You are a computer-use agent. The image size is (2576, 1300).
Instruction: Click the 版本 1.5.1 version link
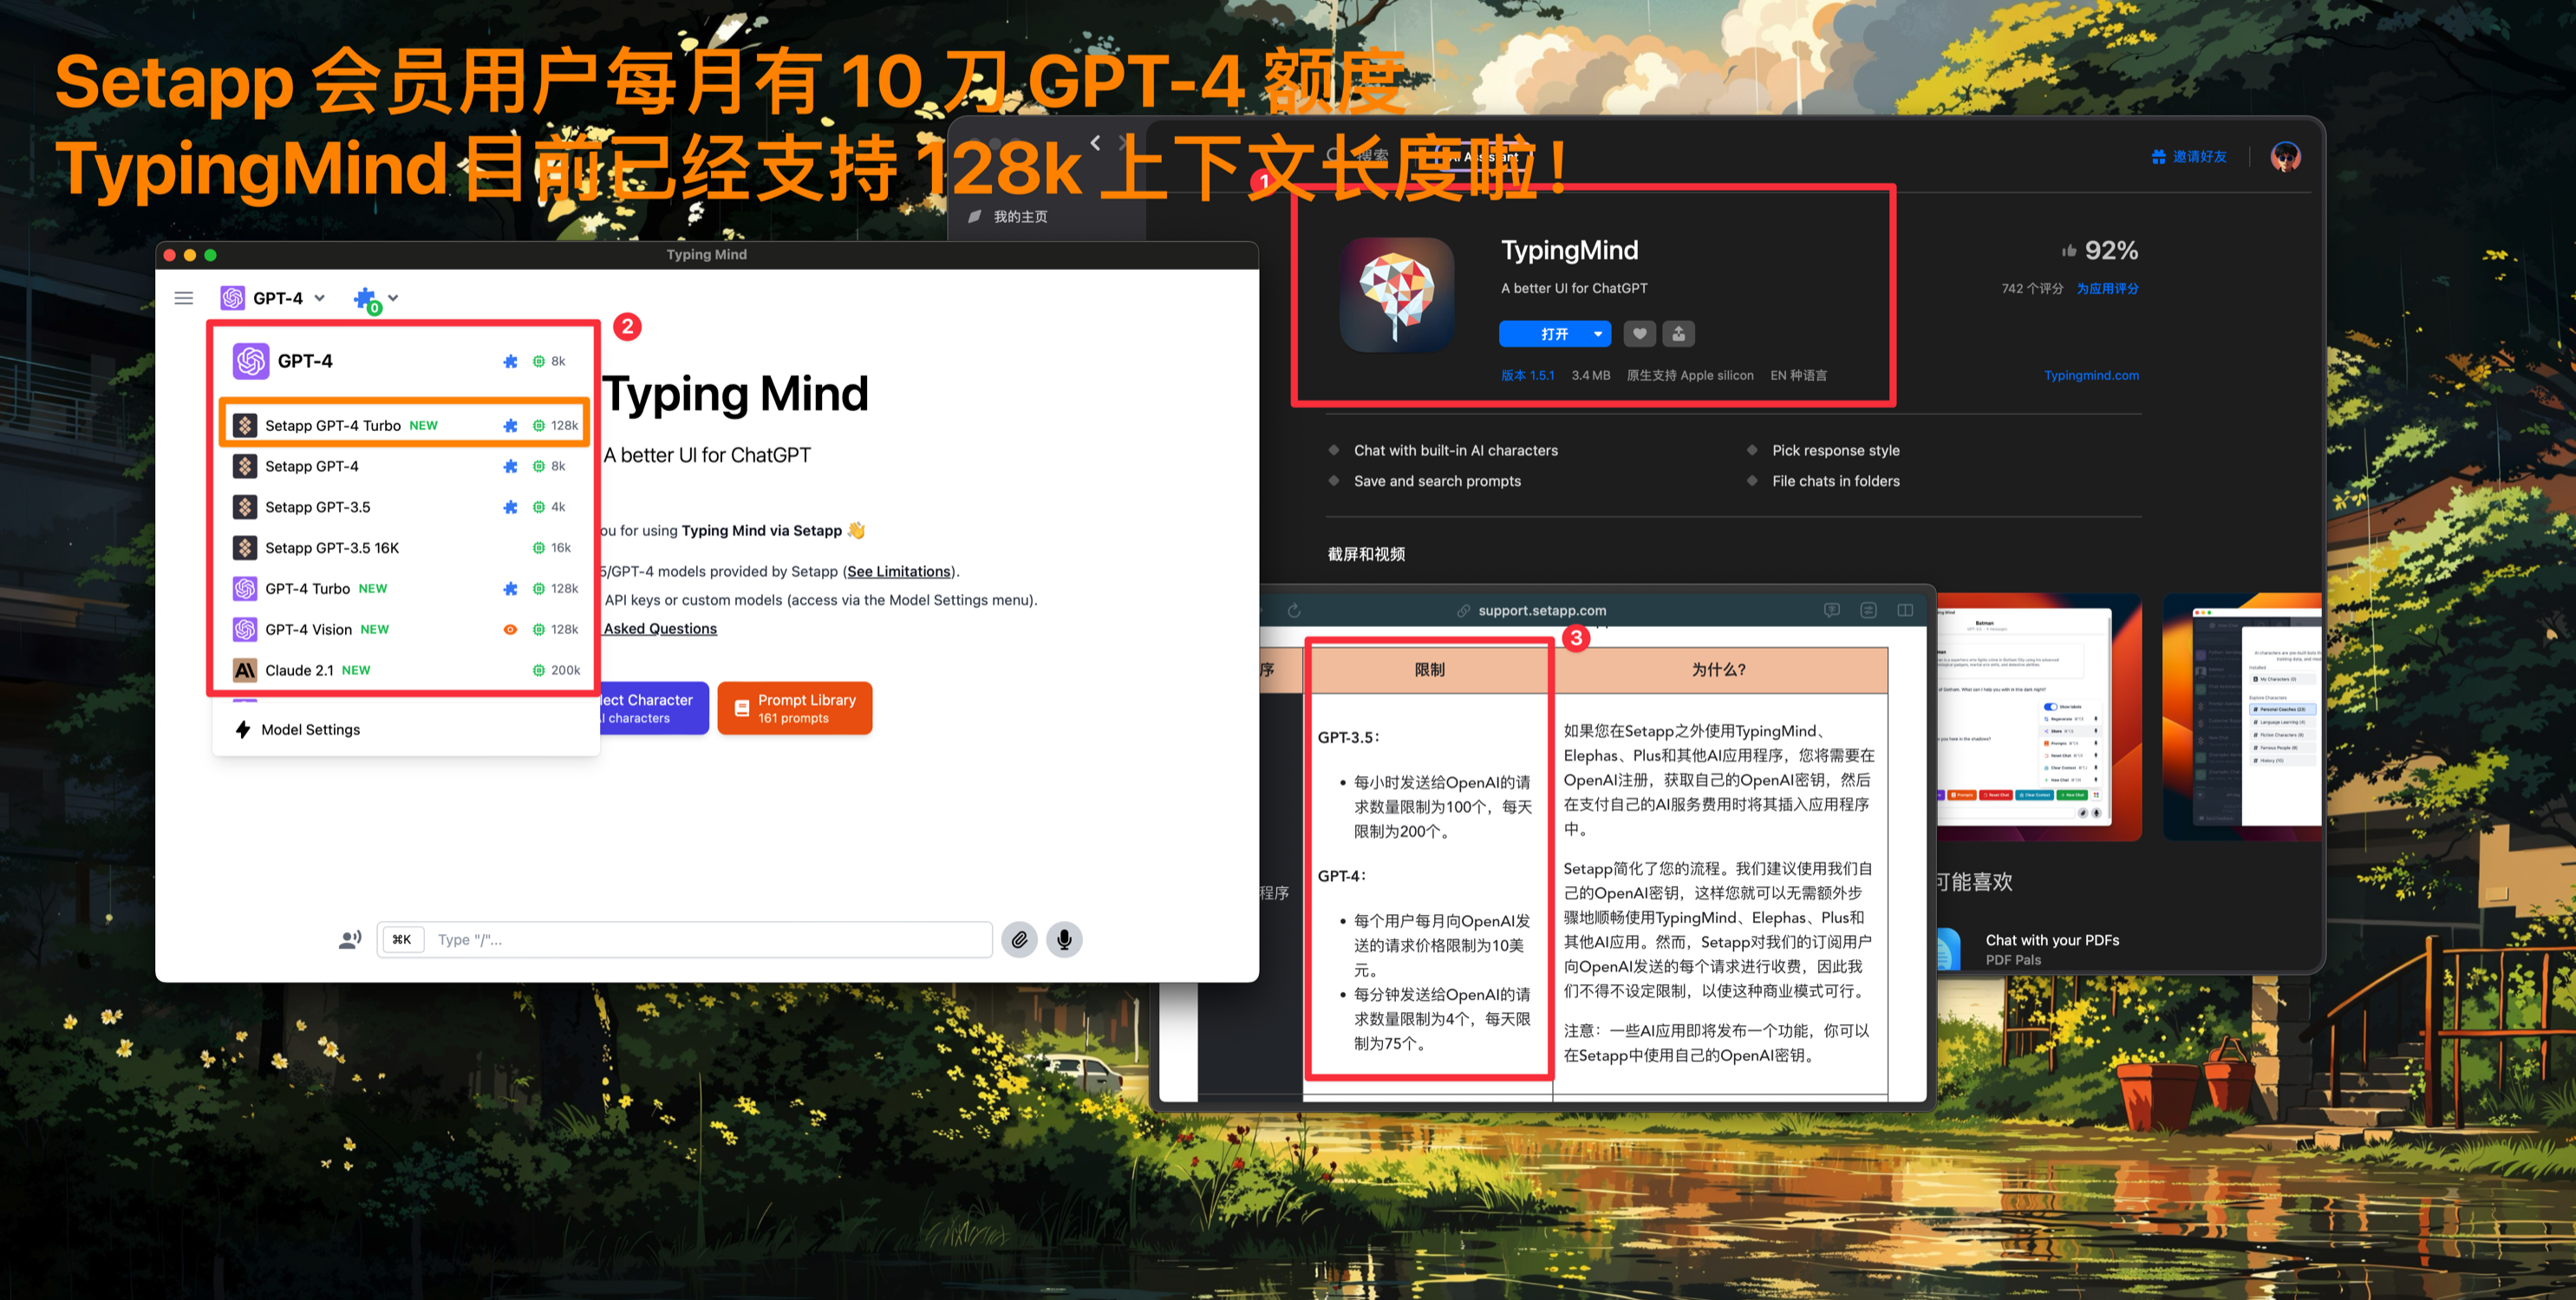tap(1527, 375)
